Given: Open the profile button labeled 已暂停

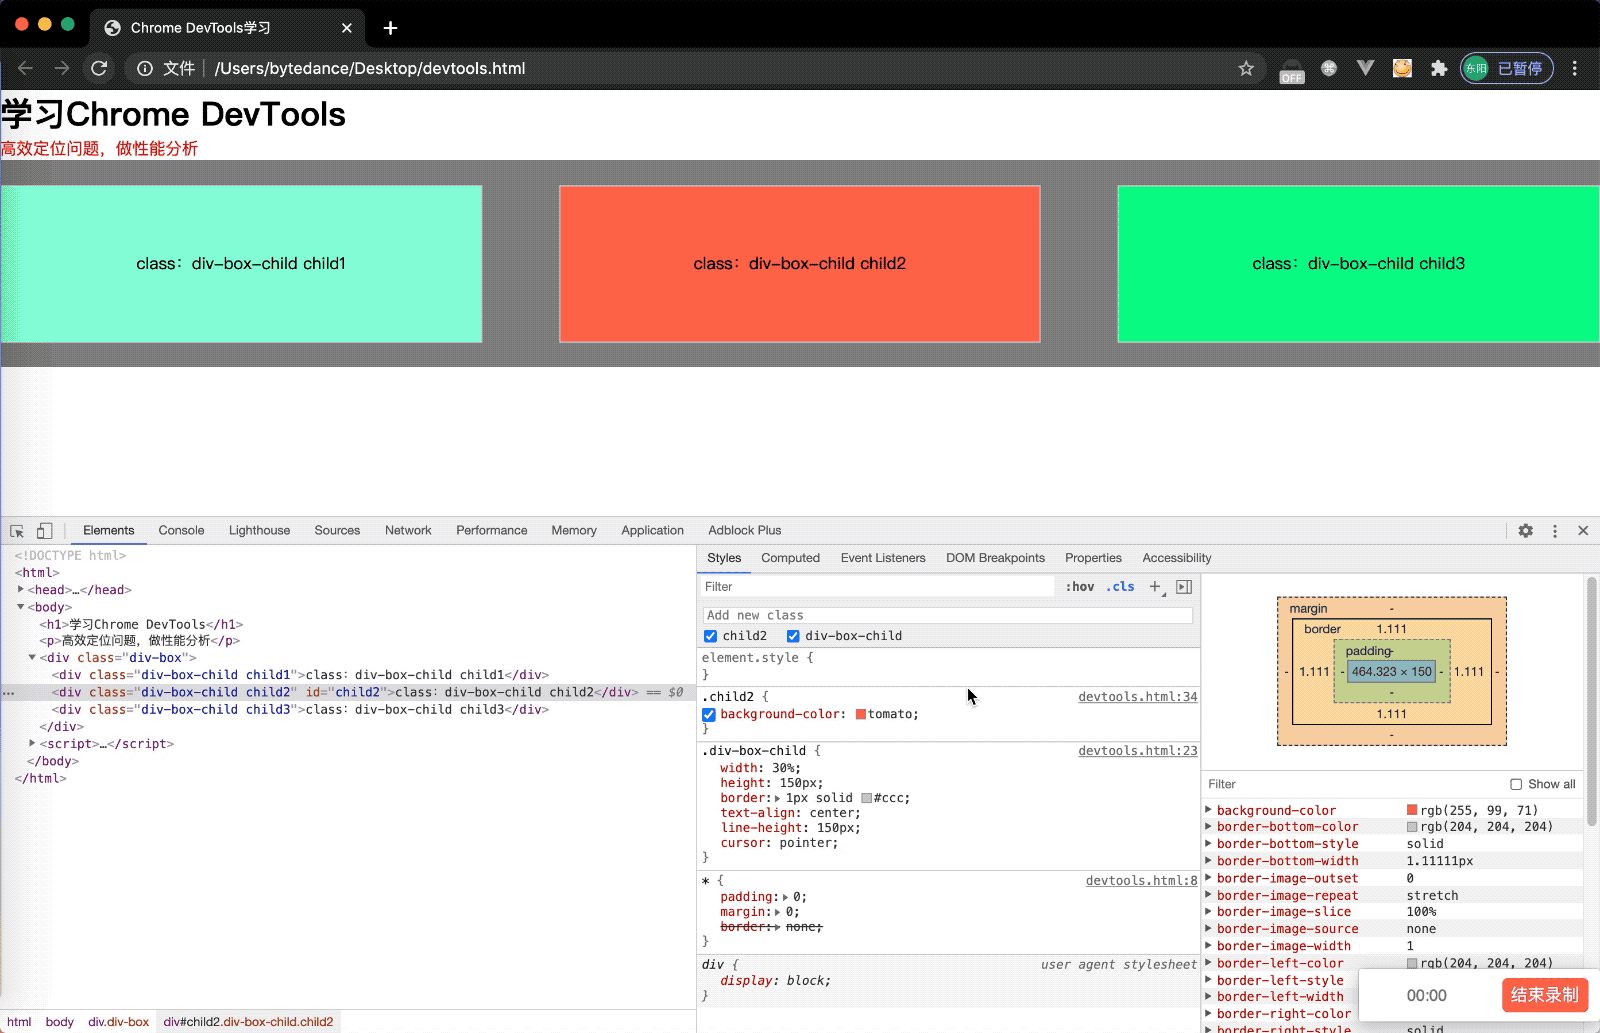Looking at the screenshot, I should pos(1507,68).
